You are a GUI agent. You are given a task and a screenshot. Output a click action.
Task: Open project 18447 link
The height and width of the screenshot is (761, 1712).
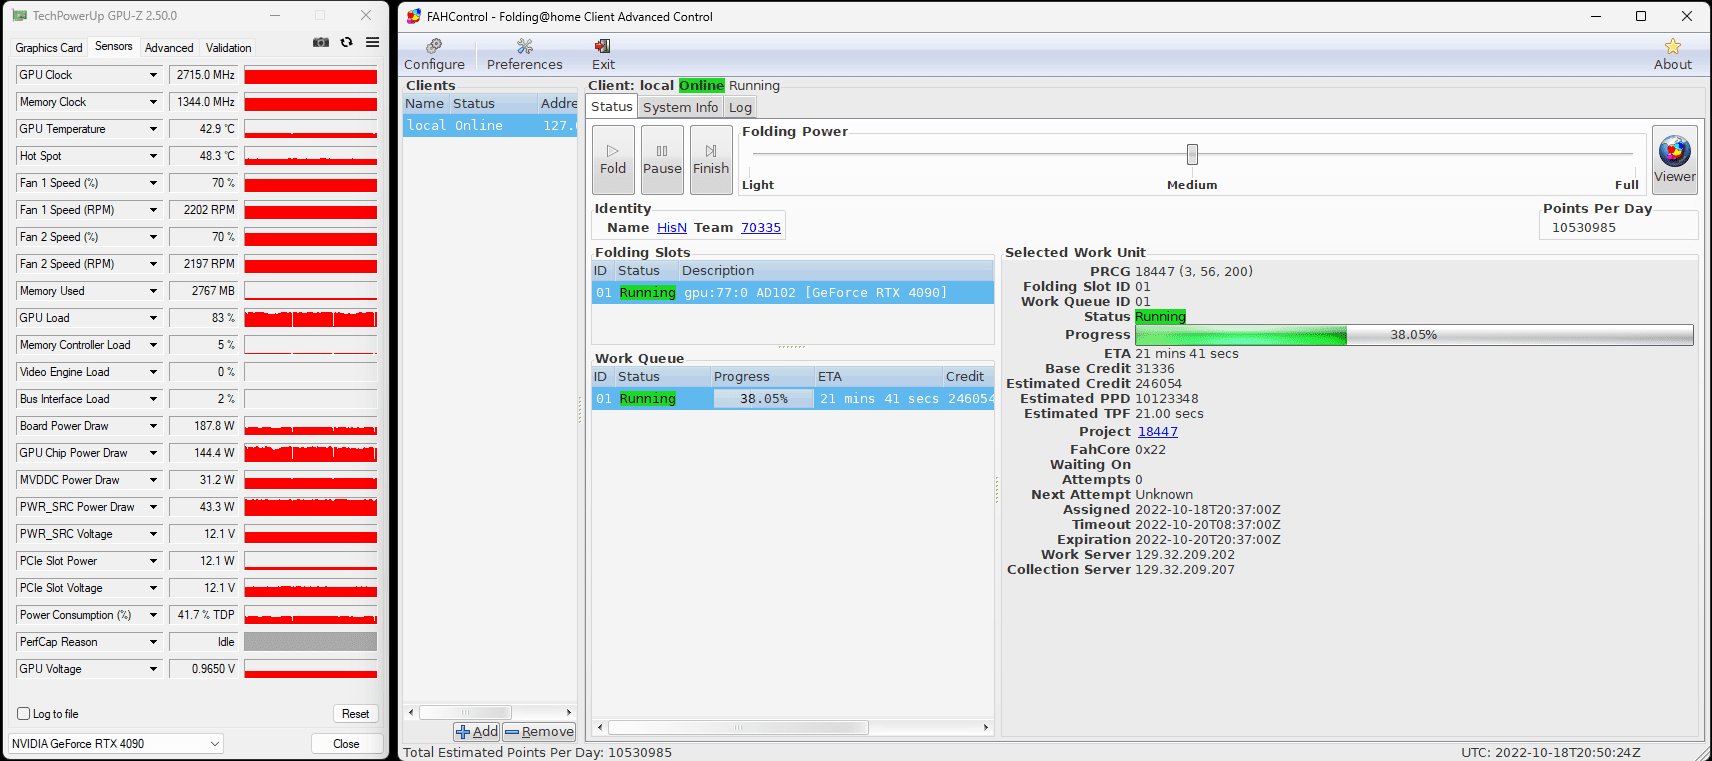tap(1158, 432)
